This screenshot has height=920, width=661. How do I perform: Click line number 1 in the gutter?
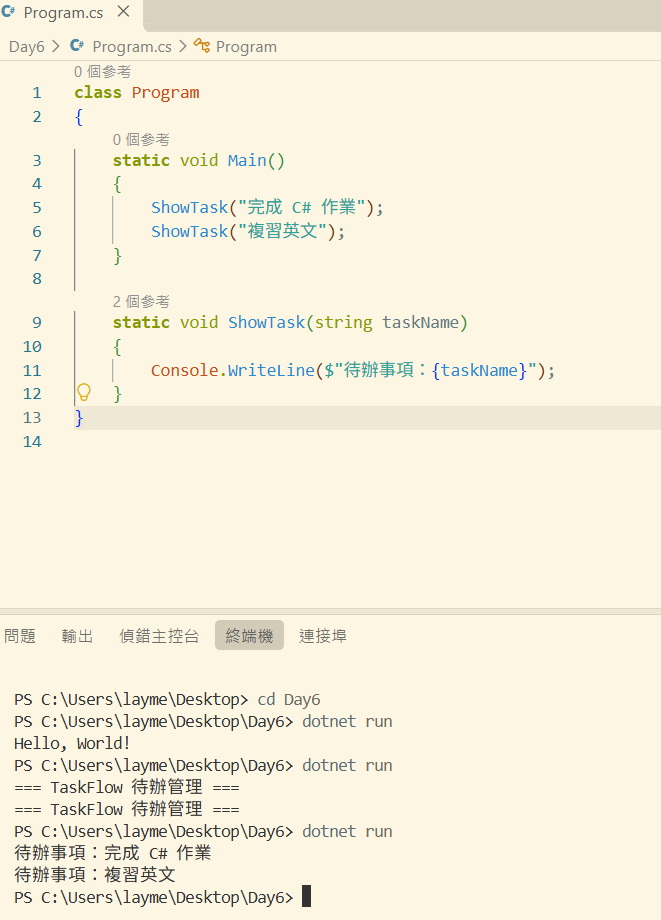[x=37, y=93]
